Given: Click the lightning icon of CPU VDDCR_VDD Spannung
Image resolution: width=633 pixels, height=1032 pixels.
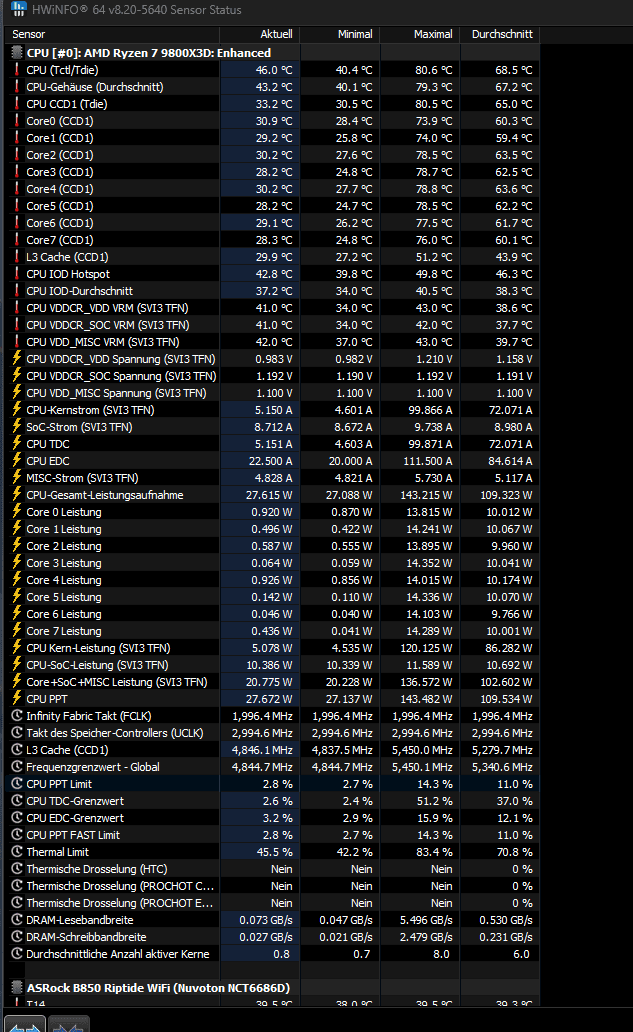Looking at the screenshot, I should pos(17,359).
